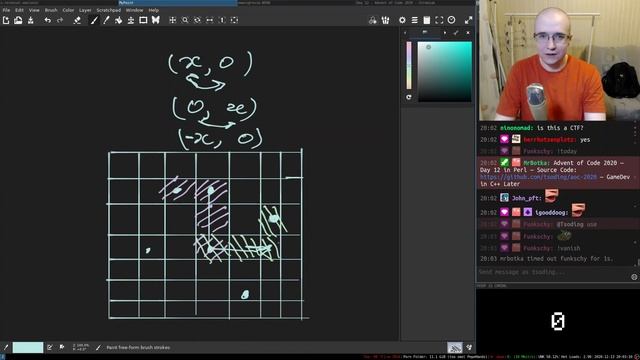The image size is (640, 360).
Task: Undo the last brush stroke
Action: click(x=48, y=20)
